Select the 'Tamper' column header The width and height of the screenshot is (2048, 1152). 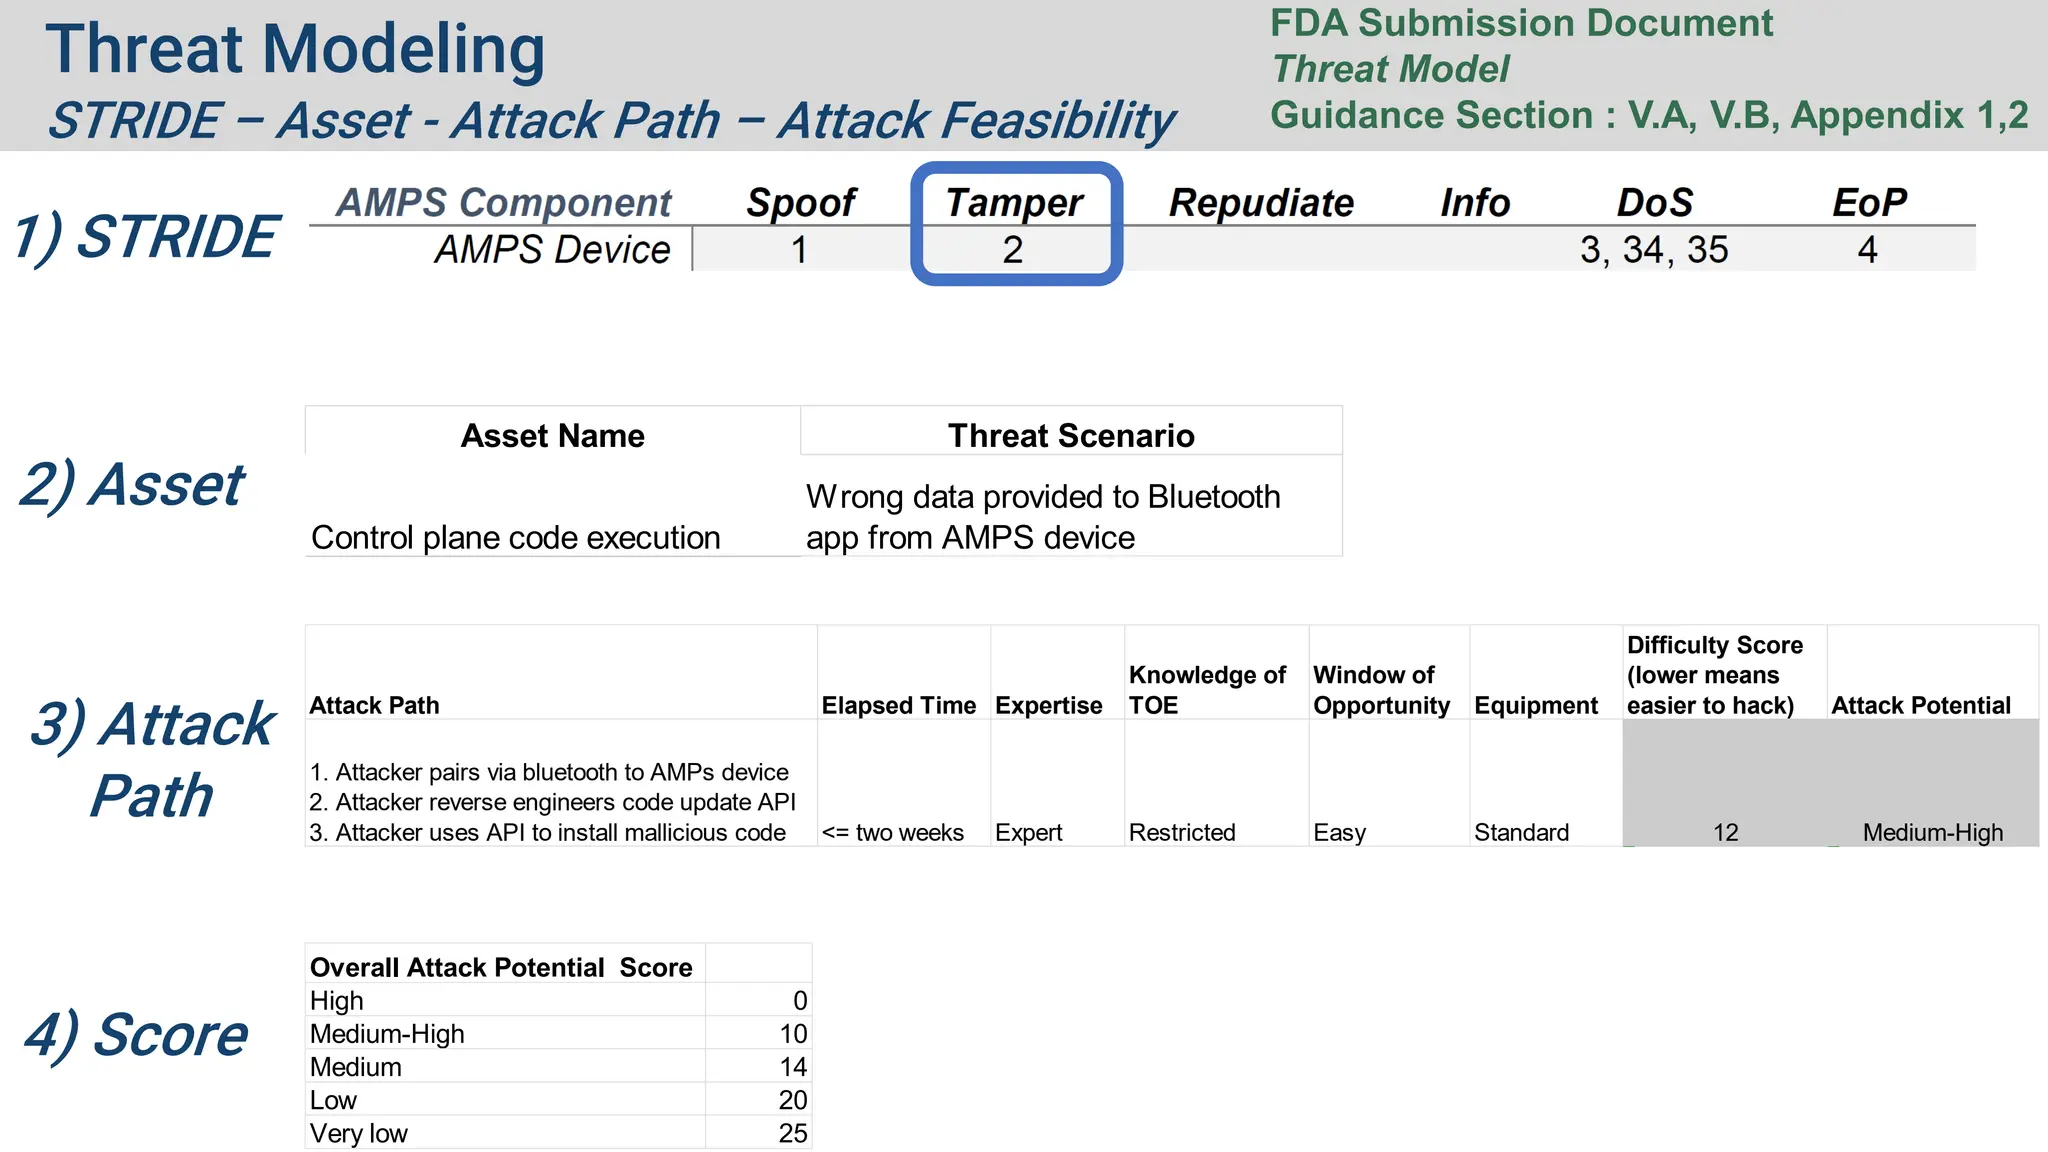point(1014,203)
